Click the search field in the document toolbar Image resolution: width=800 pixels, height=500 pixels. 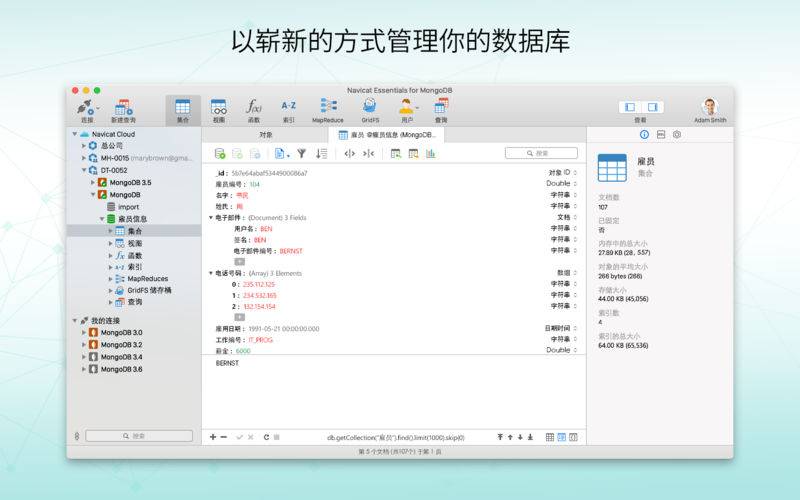tap(541, 153)
